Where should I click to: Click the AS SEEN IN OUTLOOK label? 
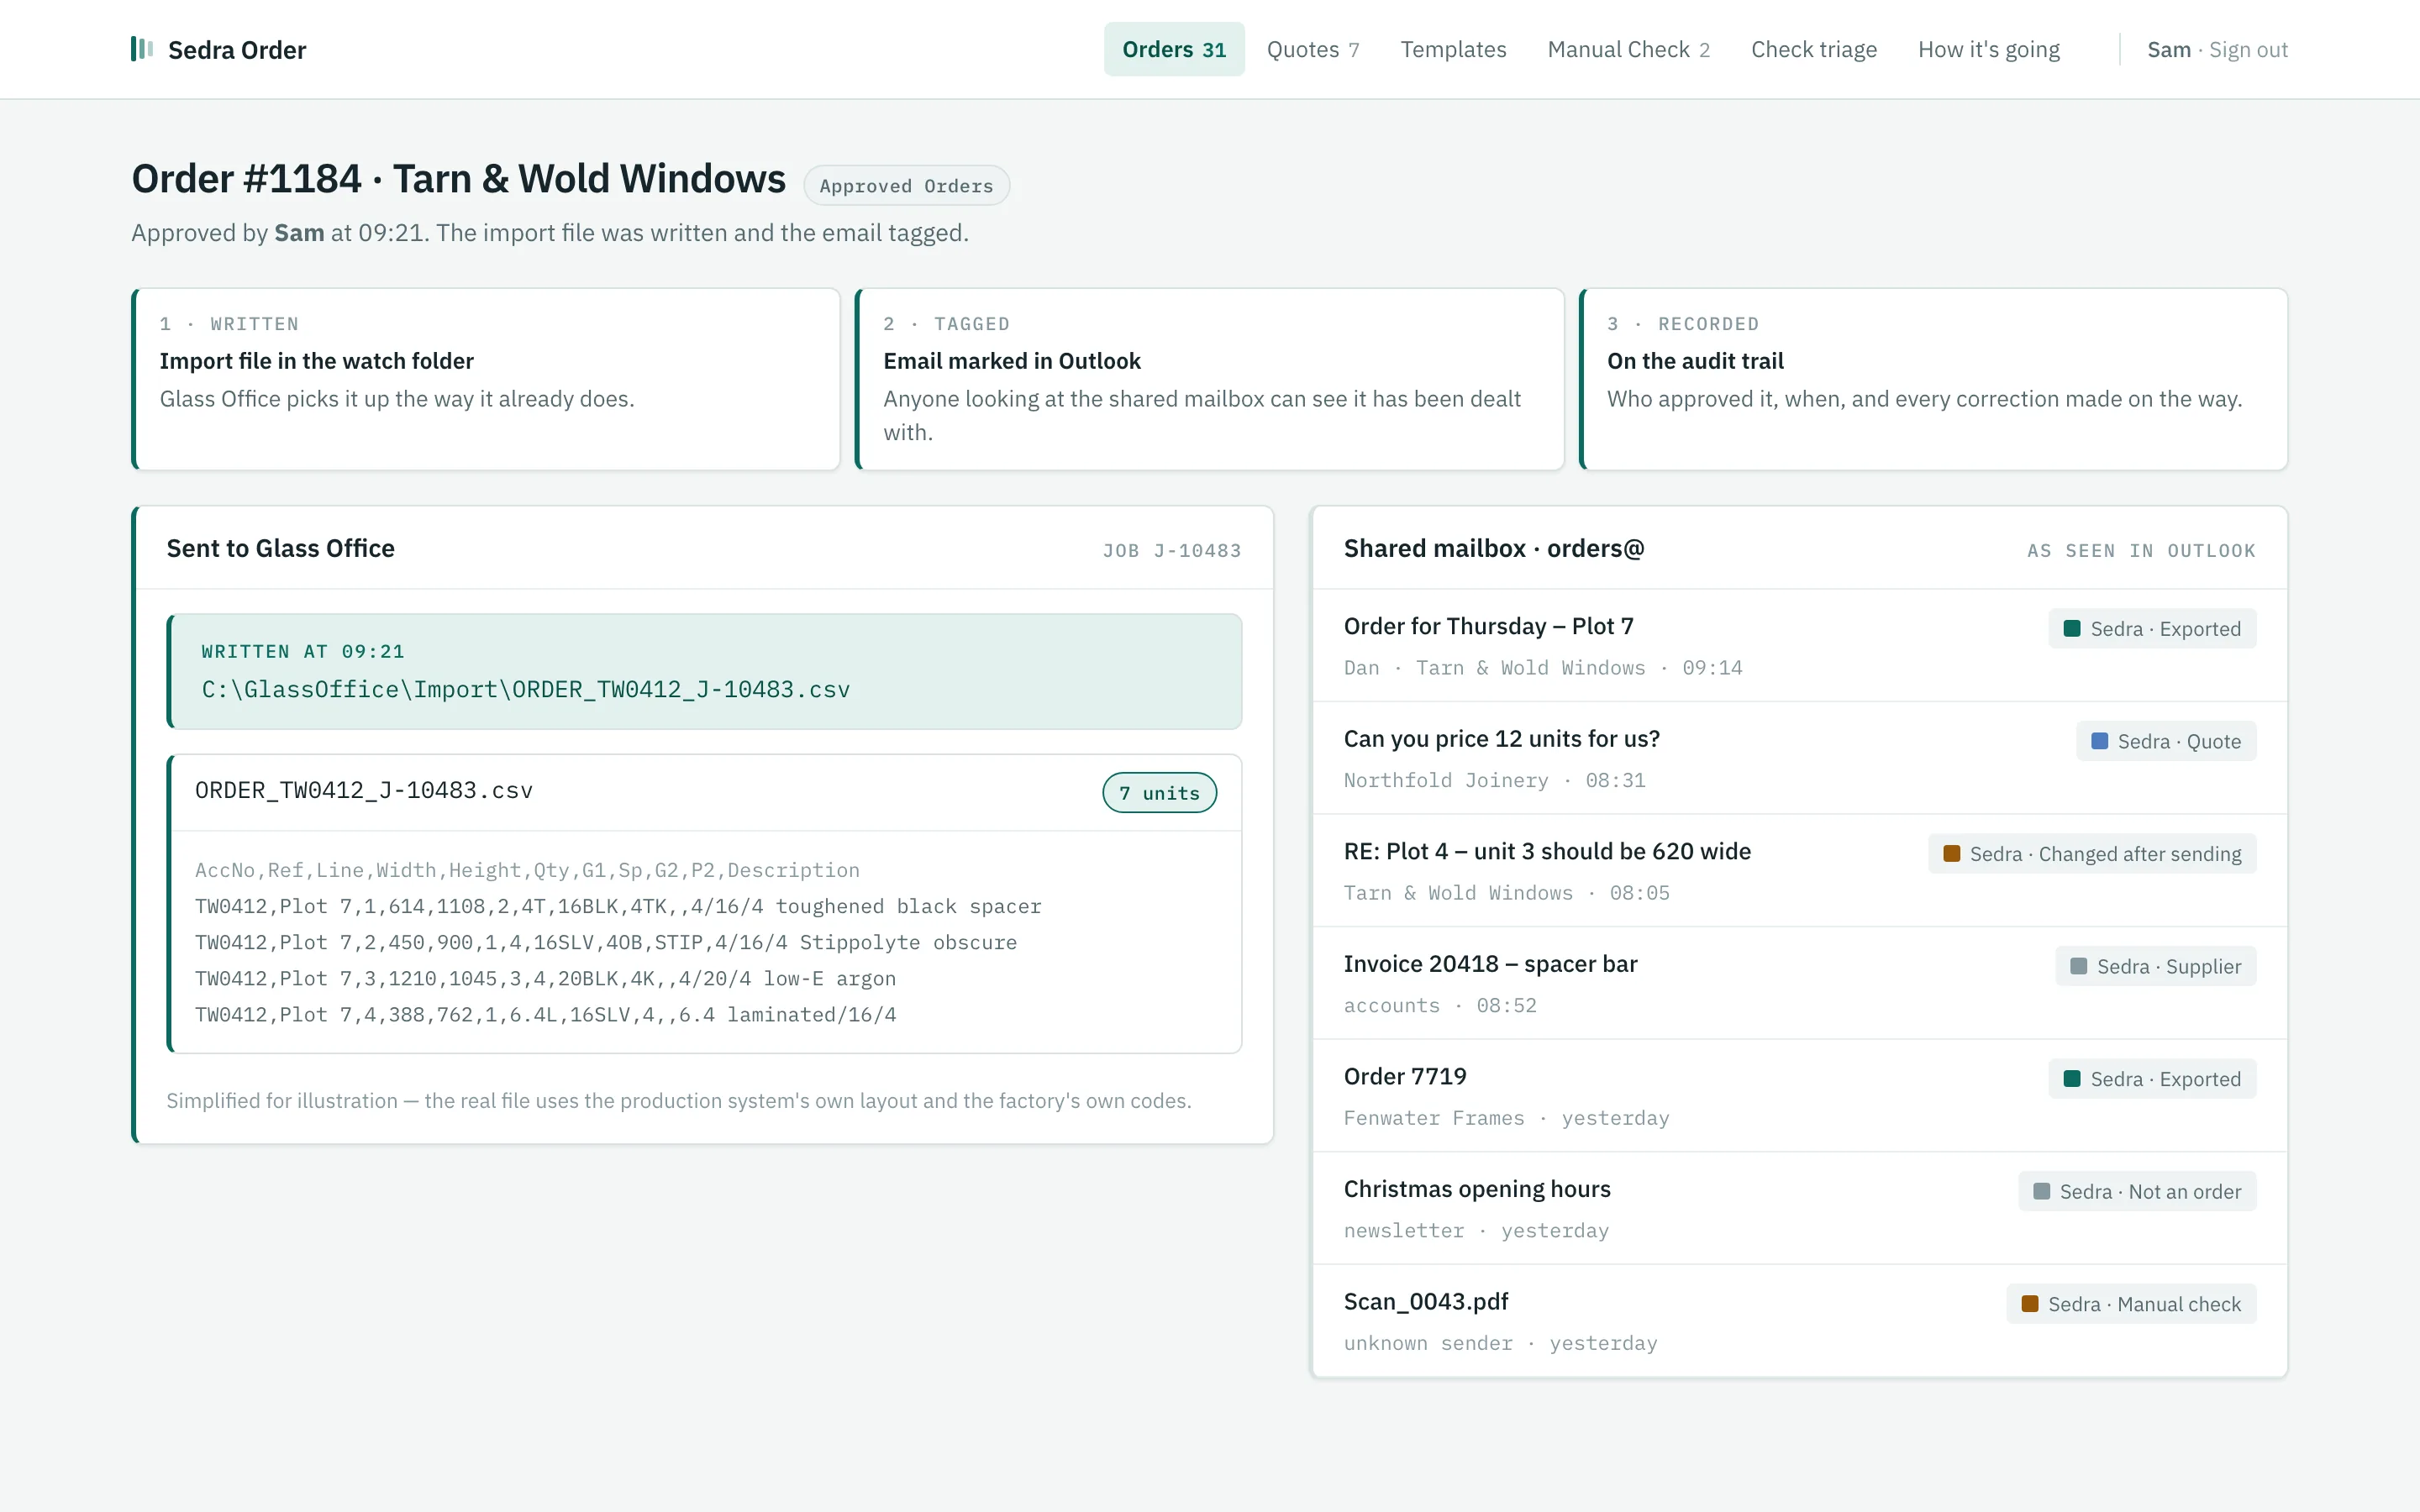click(x=2141, y=550)
